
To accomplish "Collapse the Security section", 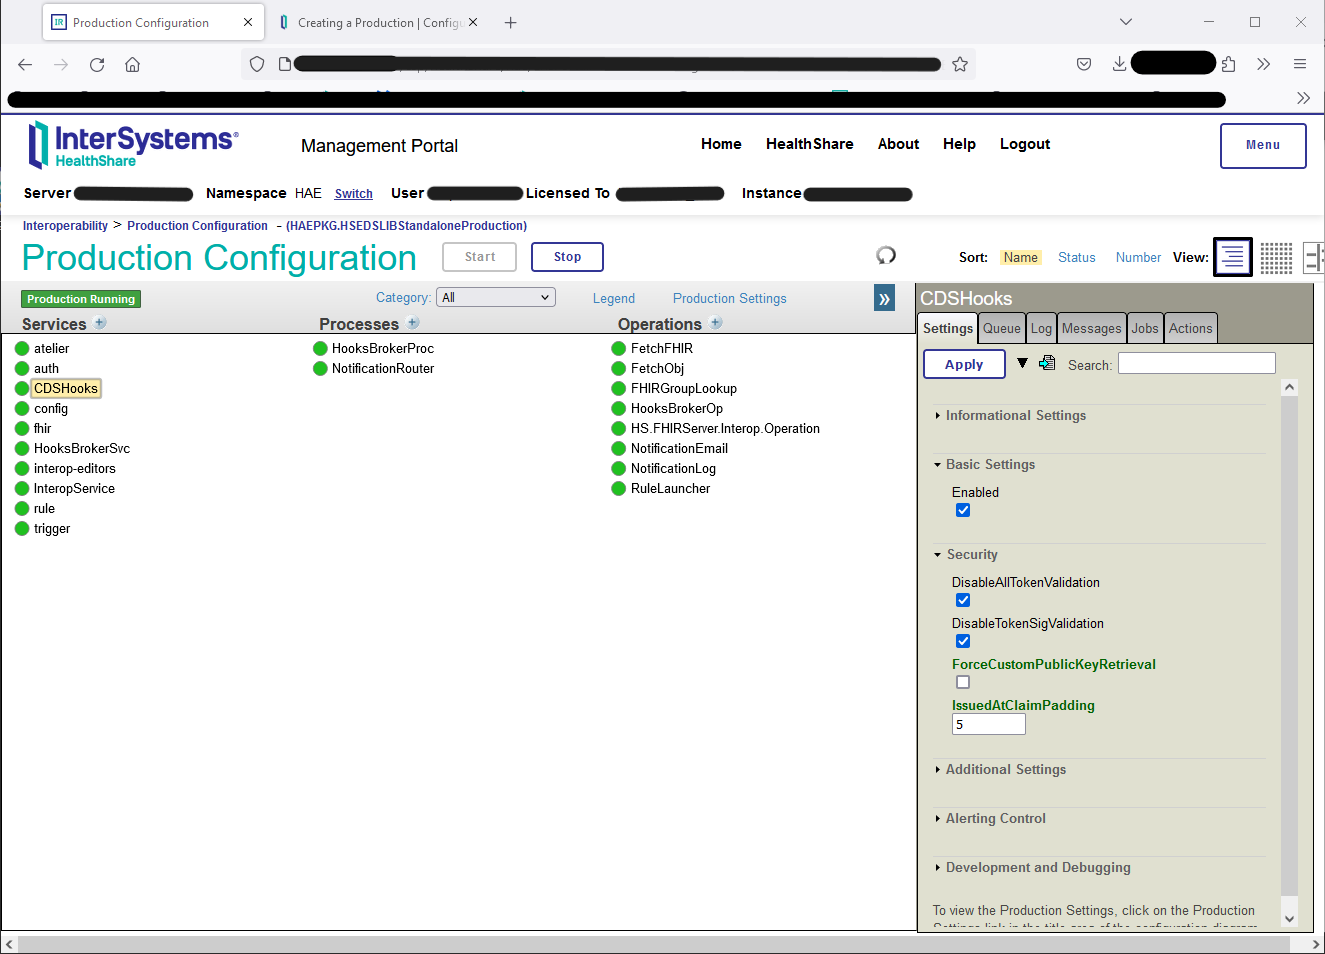I will pyautogui.click(x=971, y=554).
